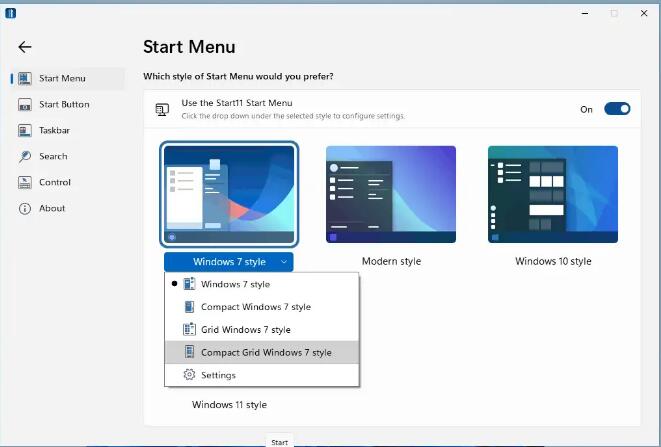Click the Windows 7 style dropdown entry icon

click(189, 284)
